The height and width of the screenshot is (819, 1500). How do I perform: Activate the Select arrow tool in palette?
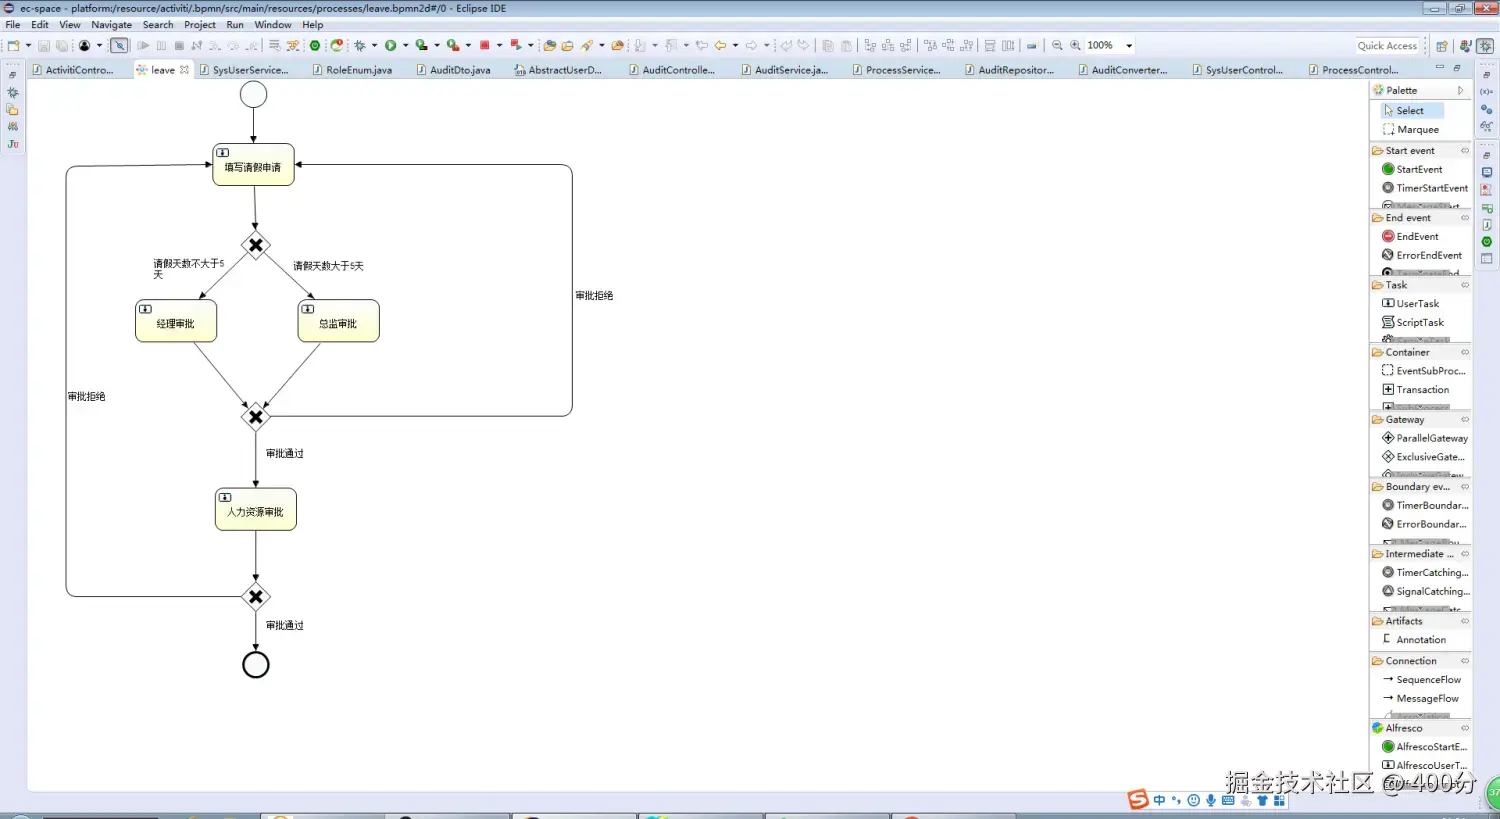[x=1411, y=111]
